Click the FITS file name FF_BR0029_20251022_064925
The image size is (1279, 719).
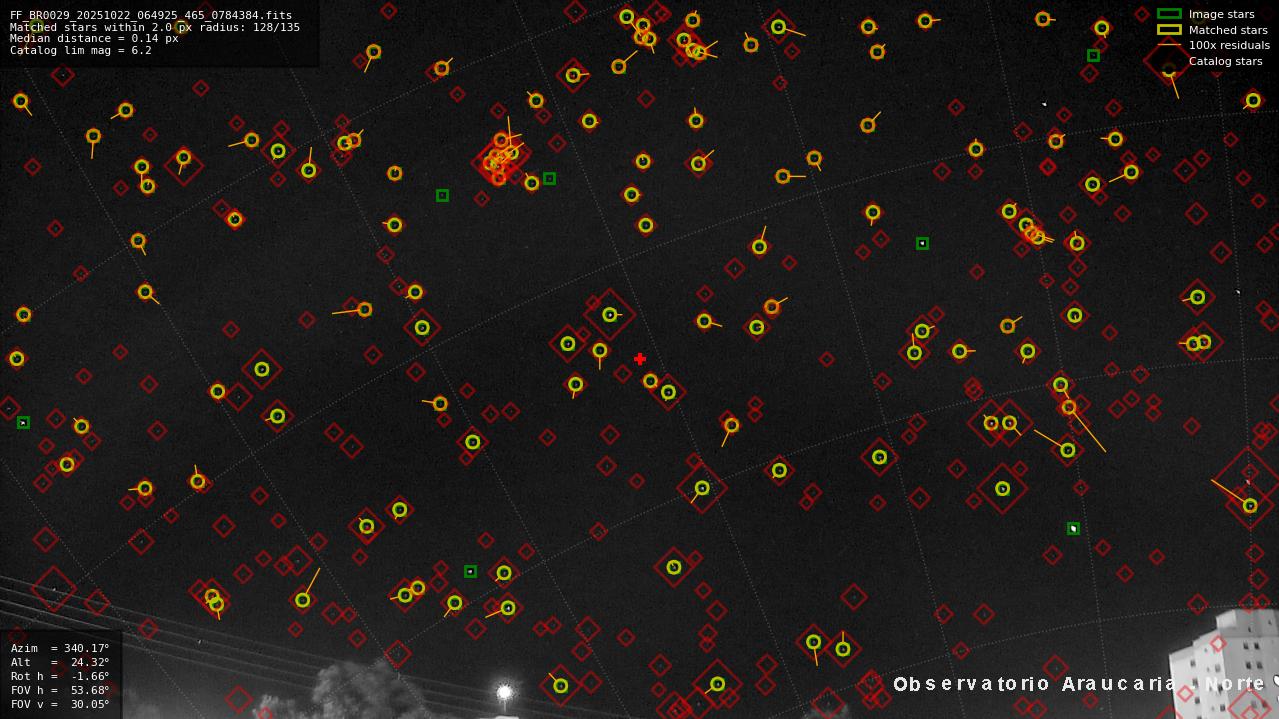coord(151,16)
